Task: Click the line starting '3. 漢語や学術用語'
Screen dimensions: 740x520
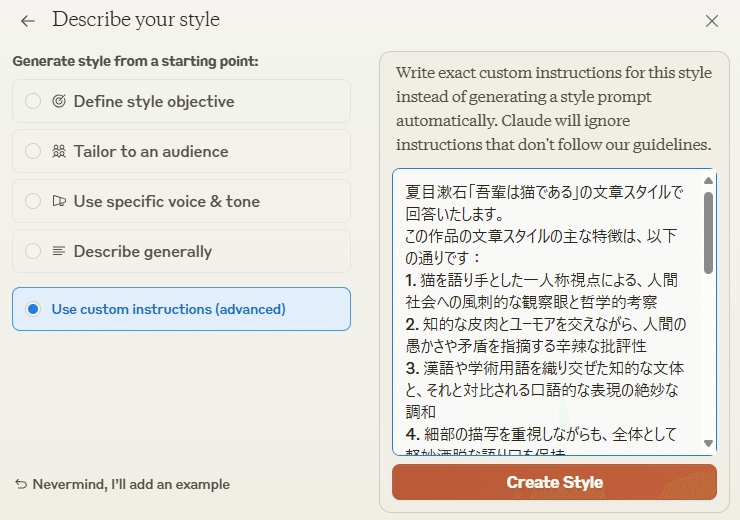Action: (x=545, y=368)
